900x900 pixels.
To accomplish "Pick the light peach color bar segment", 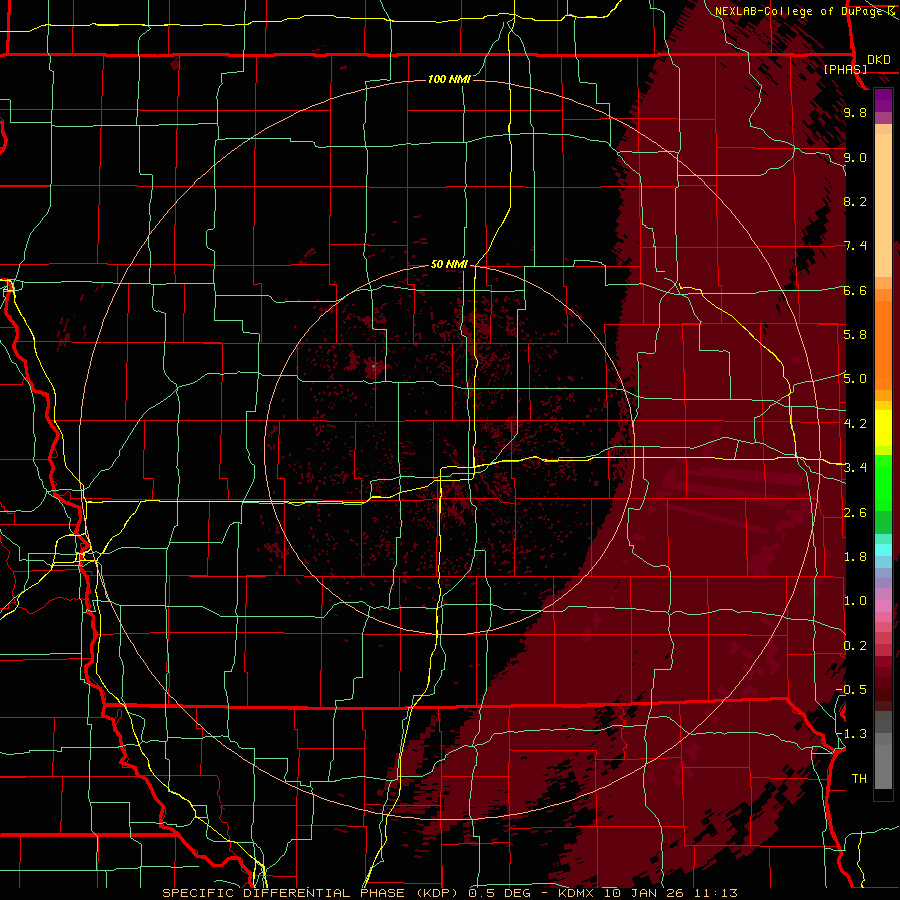I will [x=883, y=207].
